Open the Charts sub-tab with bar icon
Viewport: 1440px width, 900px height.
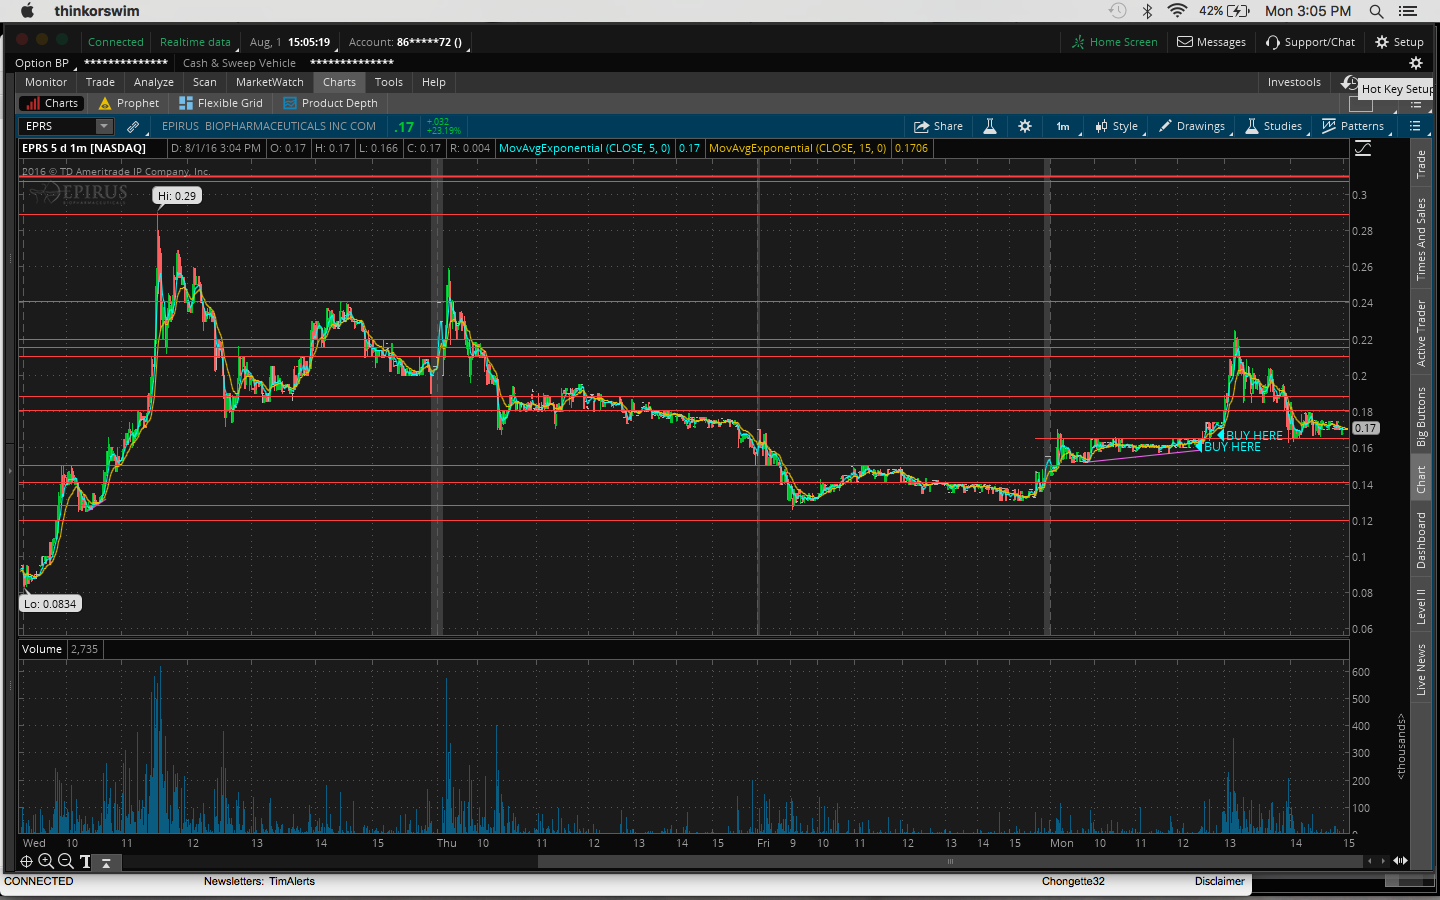coord(51,103)
